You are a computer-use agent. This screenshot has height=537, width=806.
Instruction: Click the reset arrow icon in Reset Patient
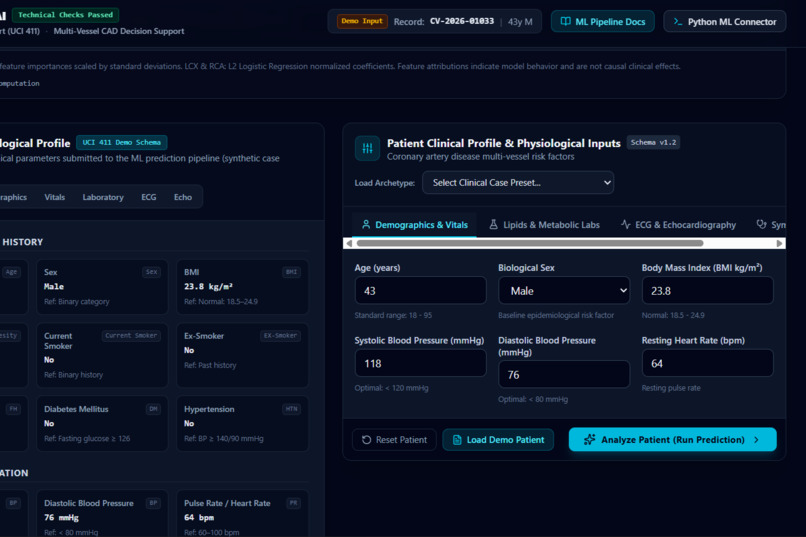click(367, 440)
